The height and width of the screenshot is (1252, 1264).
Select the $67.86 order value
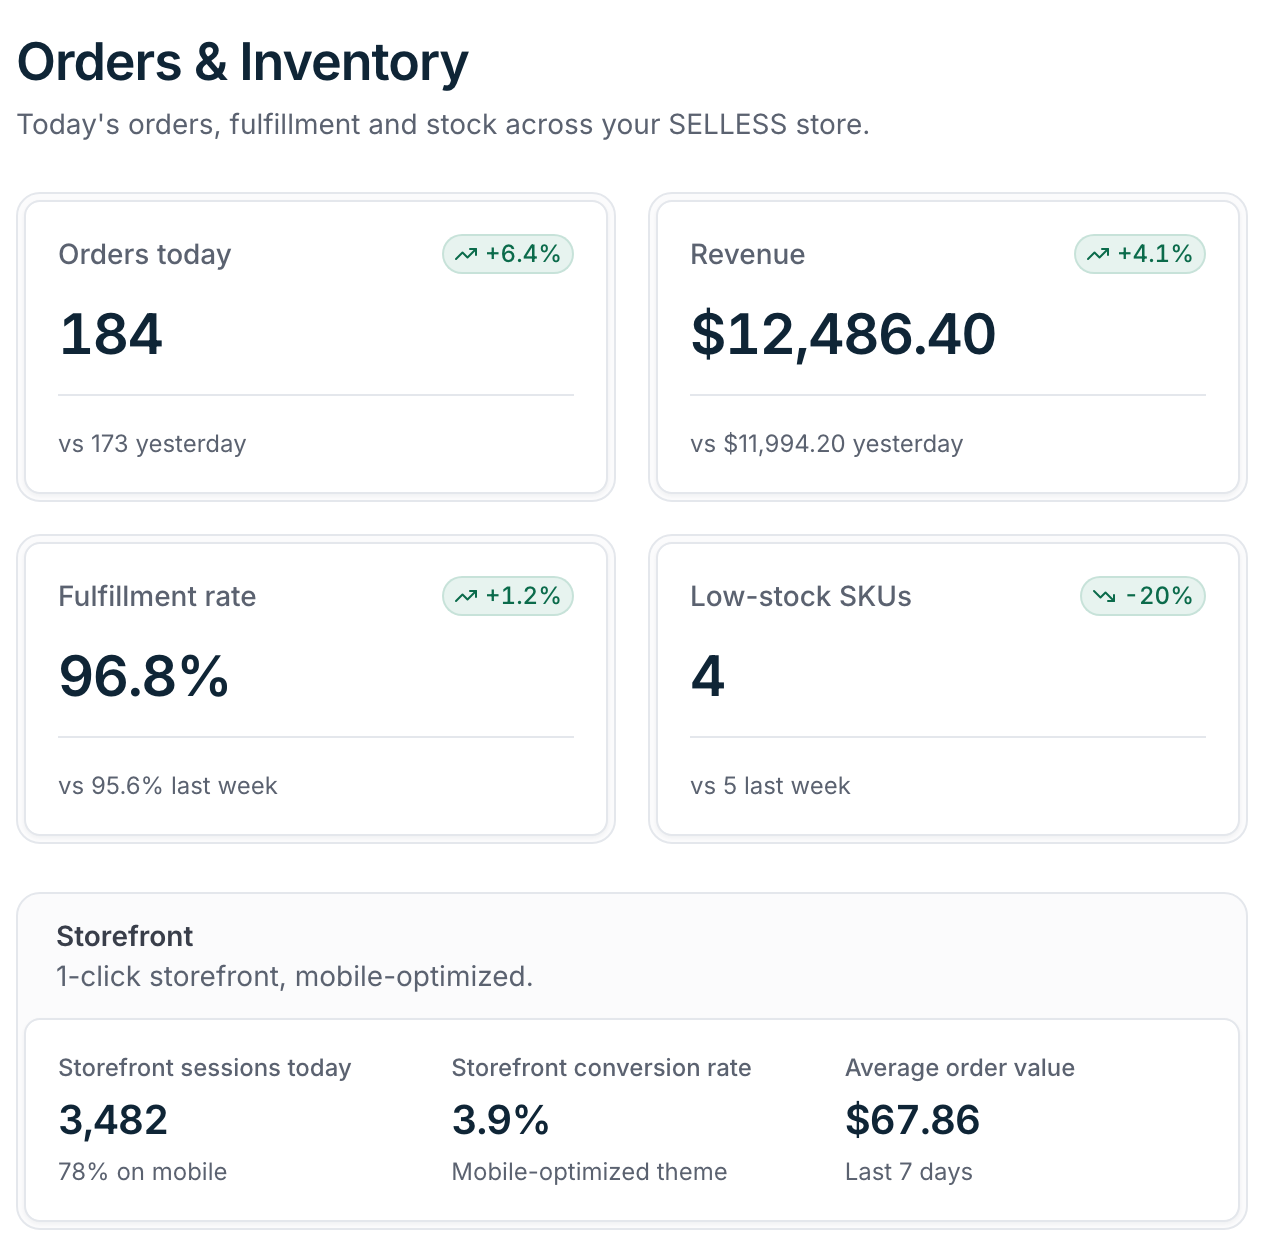click(912, 1120)
